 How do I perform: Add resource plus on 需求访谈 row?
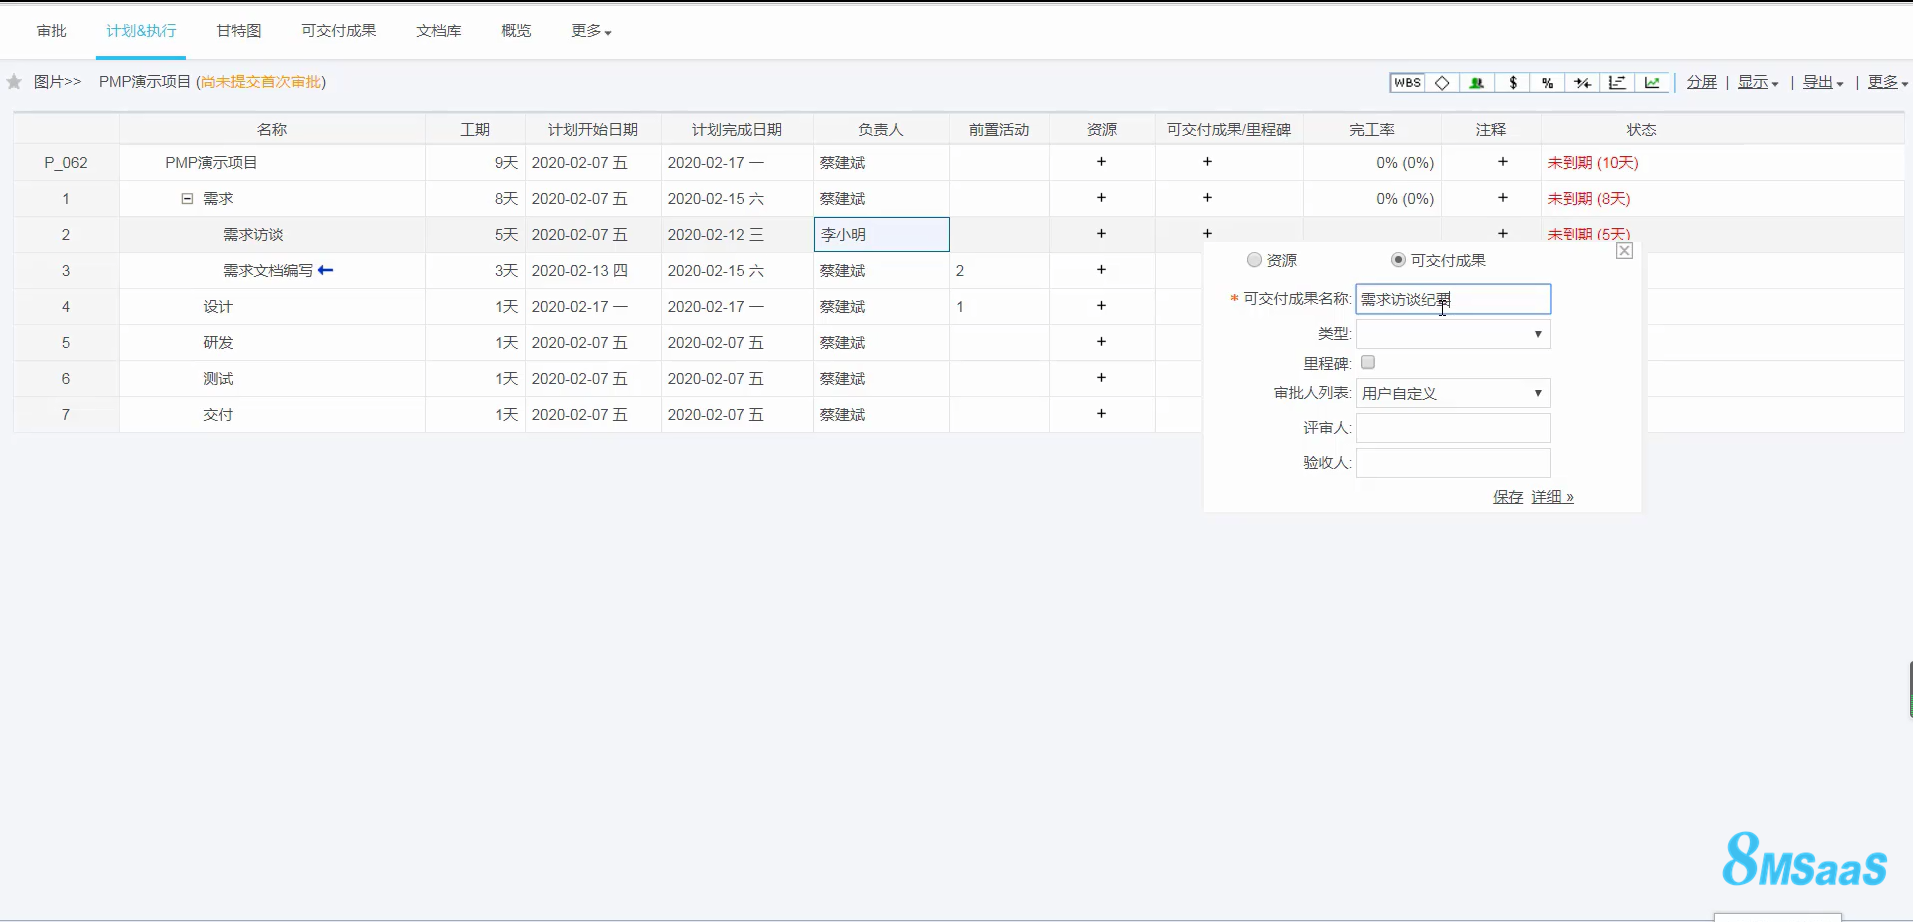point(1101,234)
